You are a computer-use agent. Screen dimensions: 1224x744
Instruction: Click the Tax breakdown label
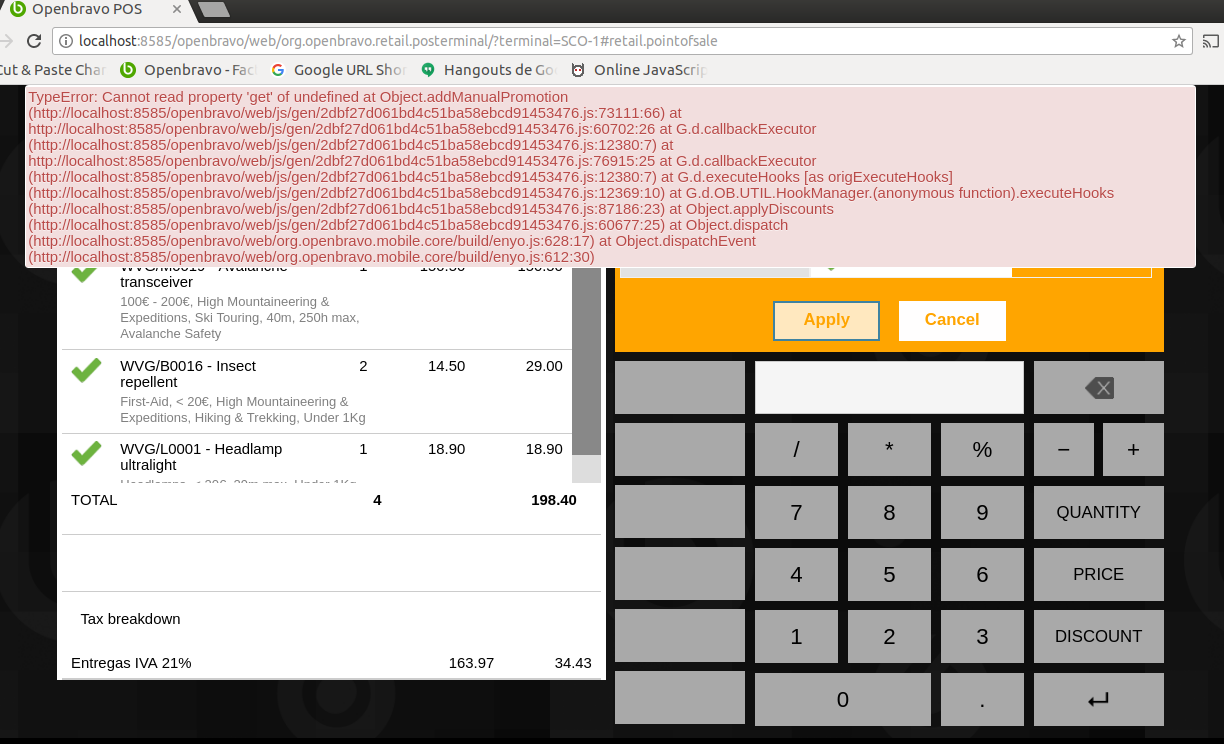131,619
